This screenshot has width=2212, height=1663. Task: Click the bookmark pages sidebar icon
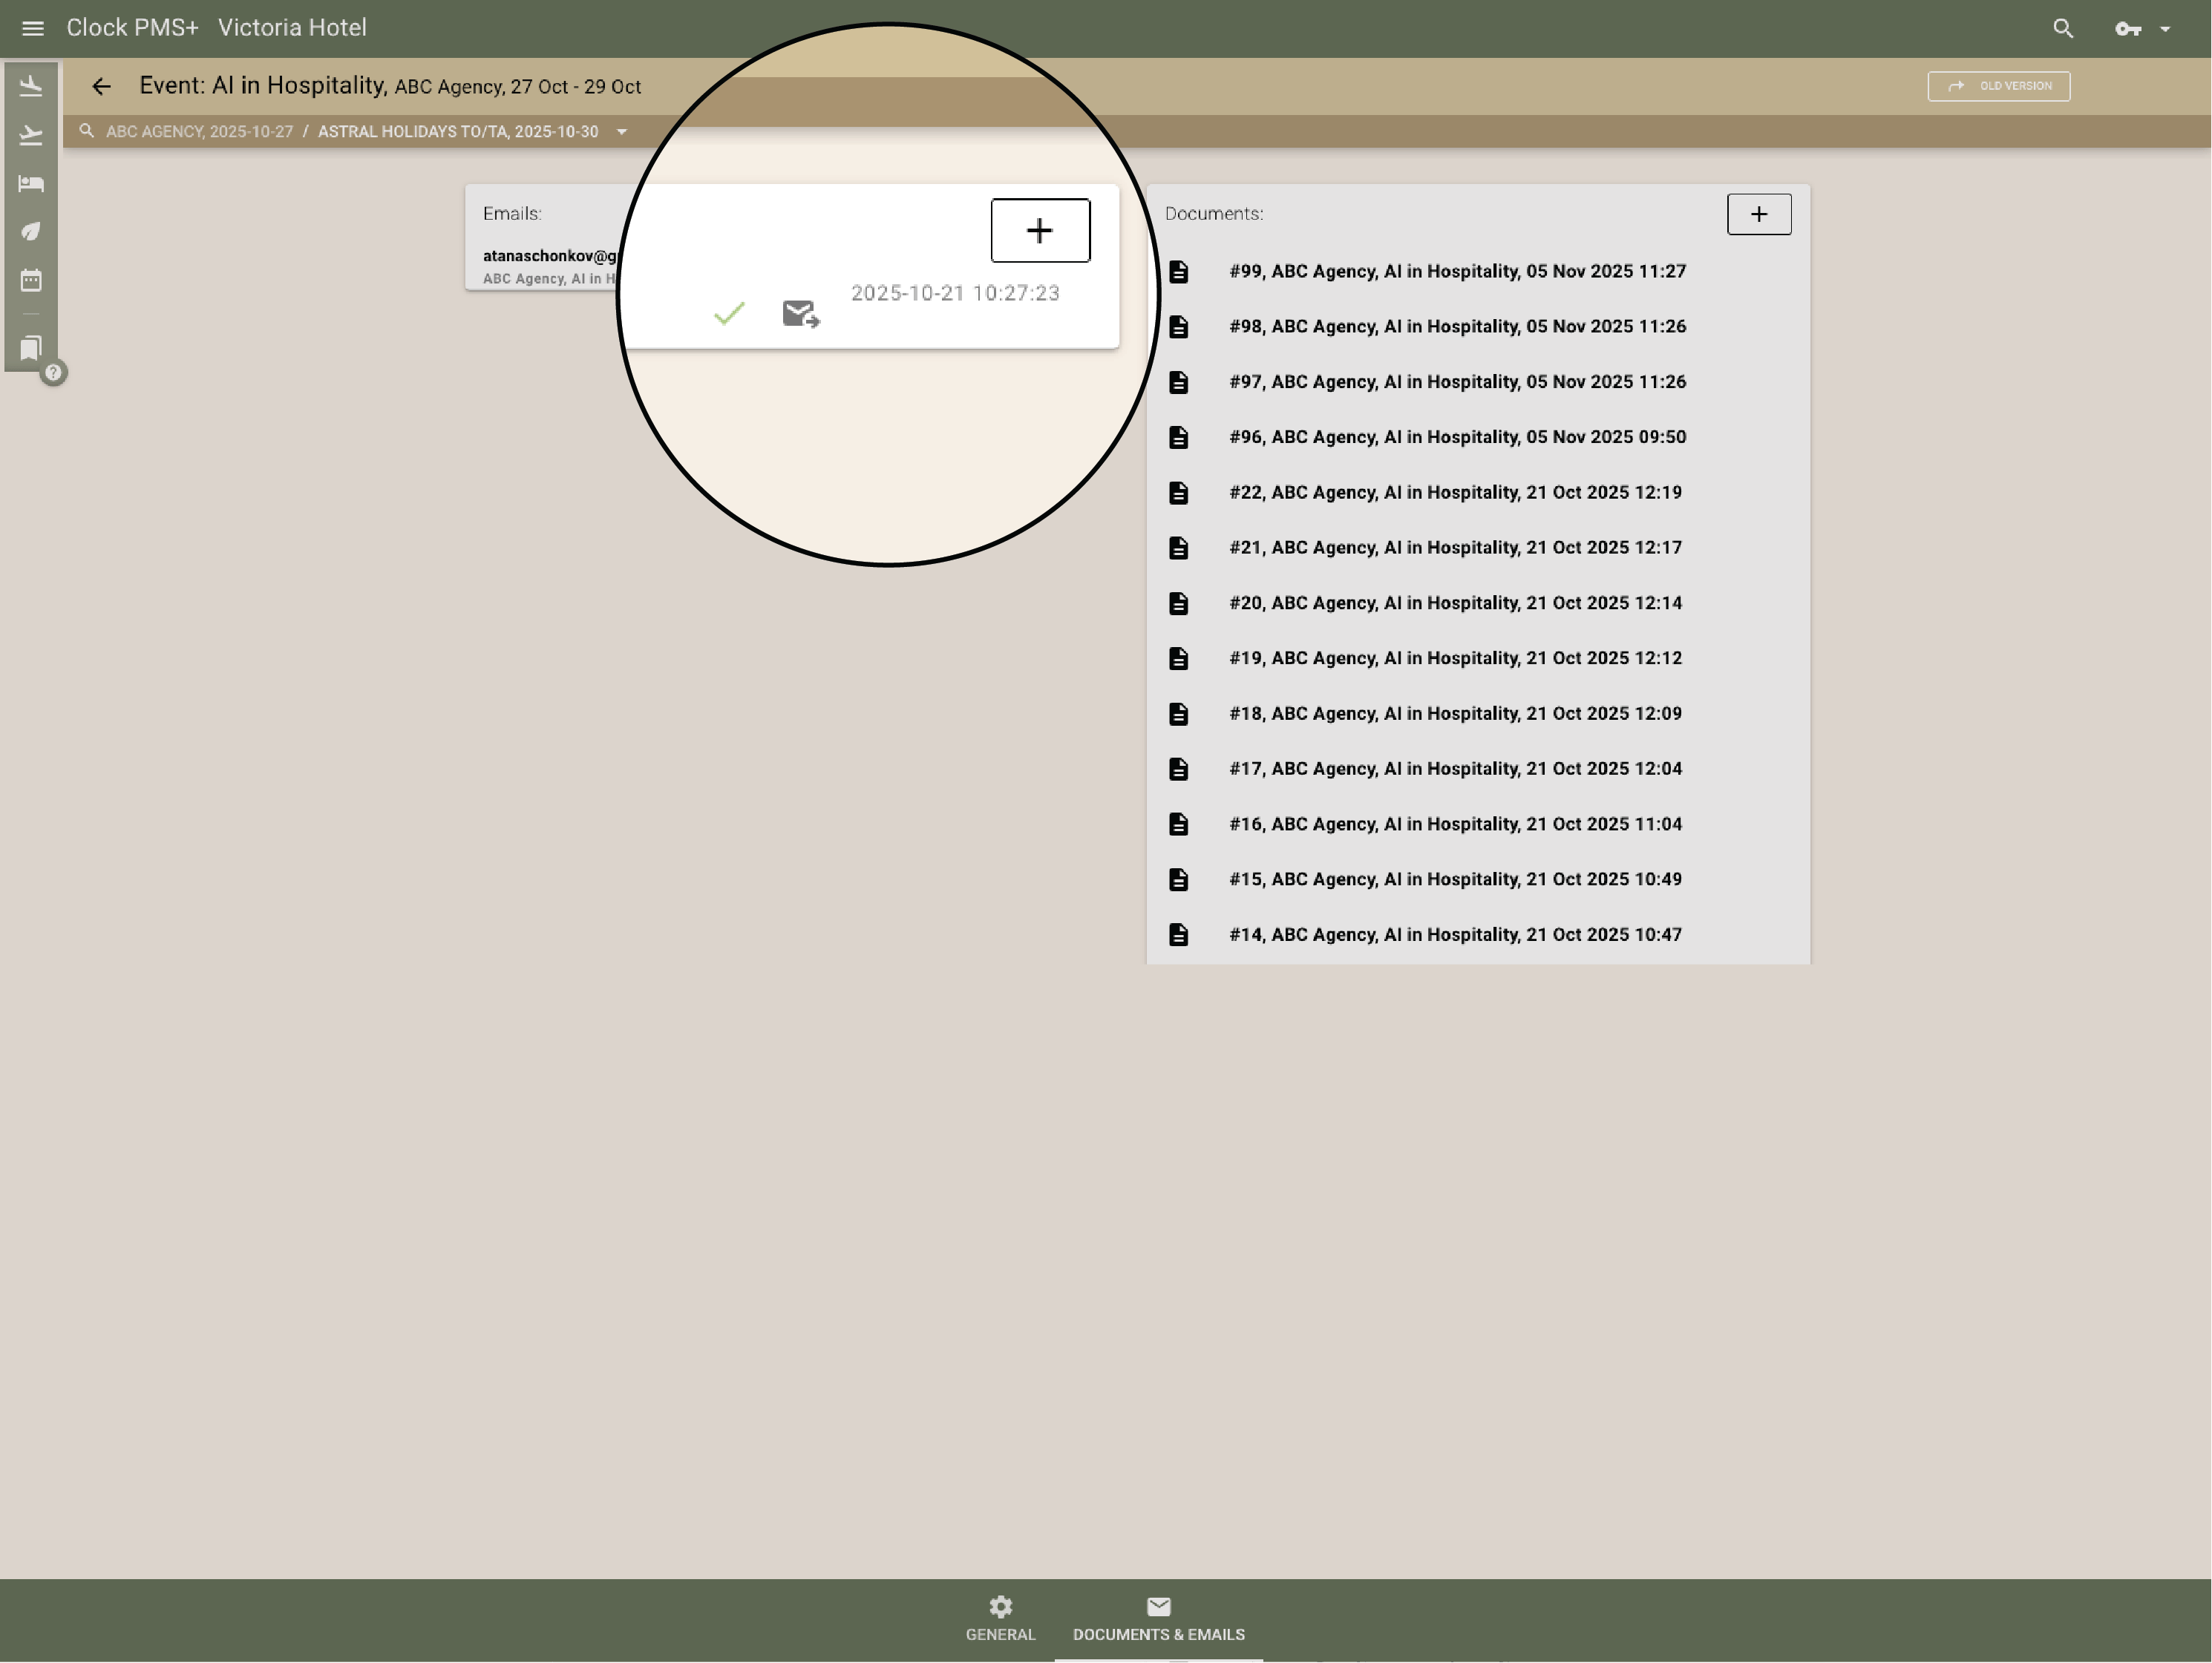[x=31, y=347]
